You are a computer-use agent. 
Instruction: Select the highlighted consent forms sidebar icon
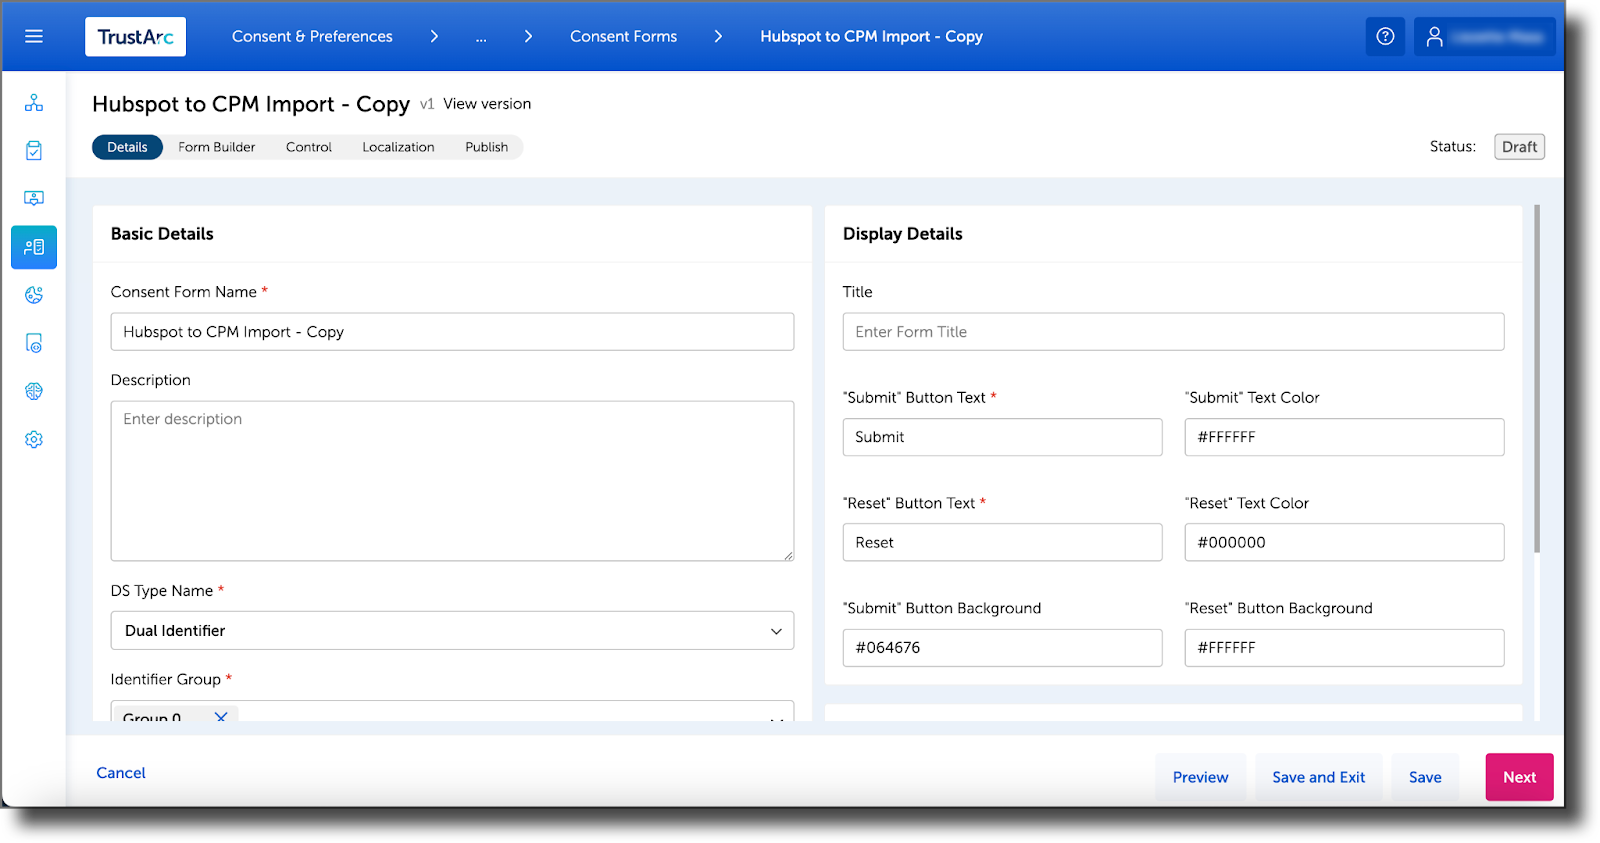34,247
